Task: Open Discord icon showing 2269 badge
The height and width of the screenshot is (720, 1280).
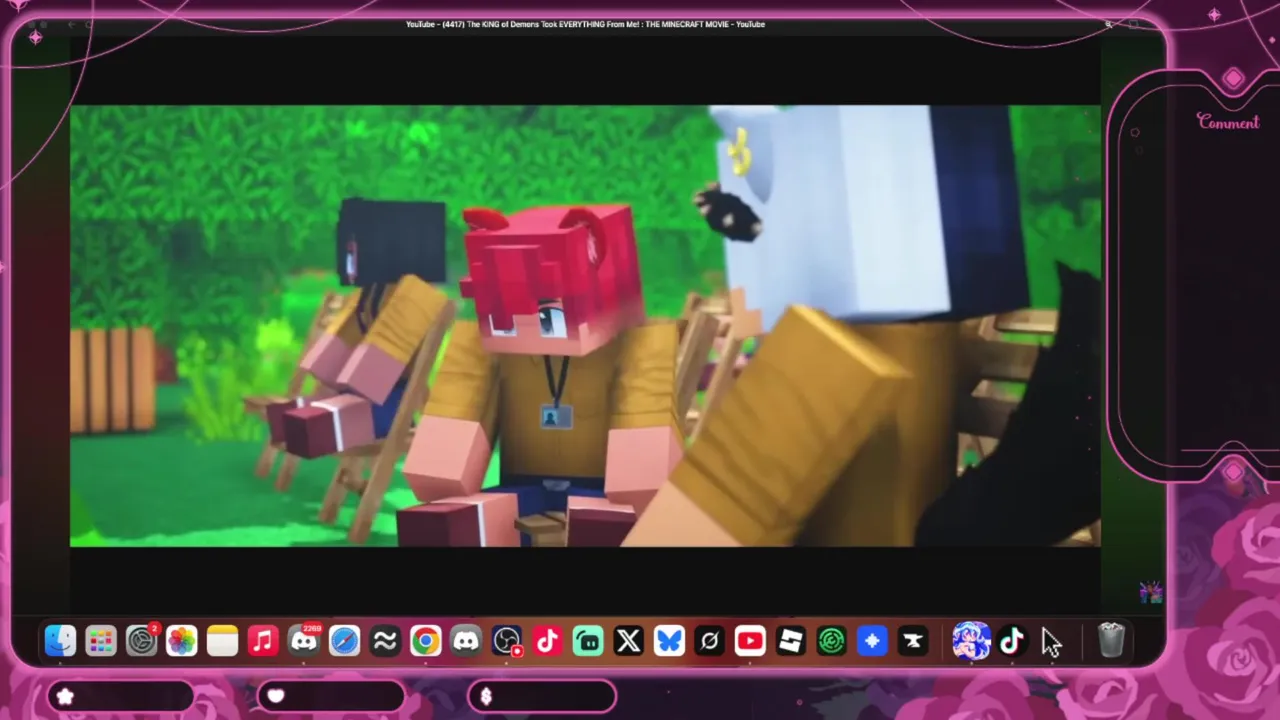Action: pos(304,641)
